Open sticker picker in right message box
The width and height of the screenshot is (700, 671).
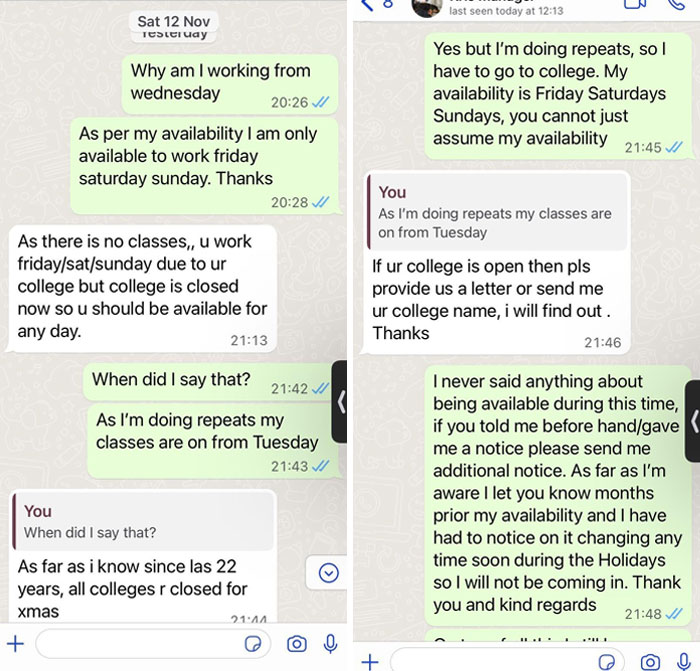[606, 661]
